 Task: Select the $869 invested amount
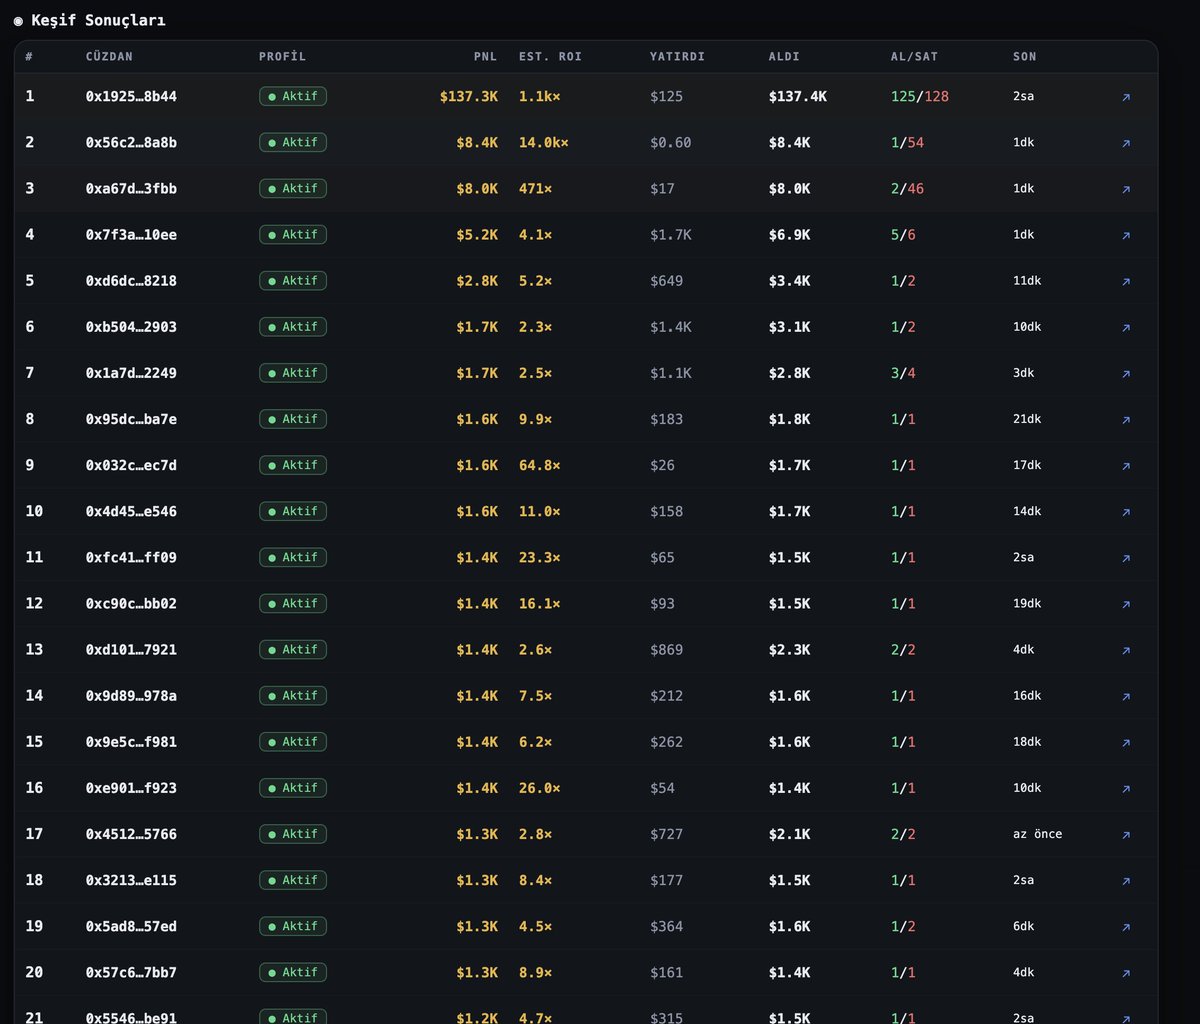click(666, 650)
